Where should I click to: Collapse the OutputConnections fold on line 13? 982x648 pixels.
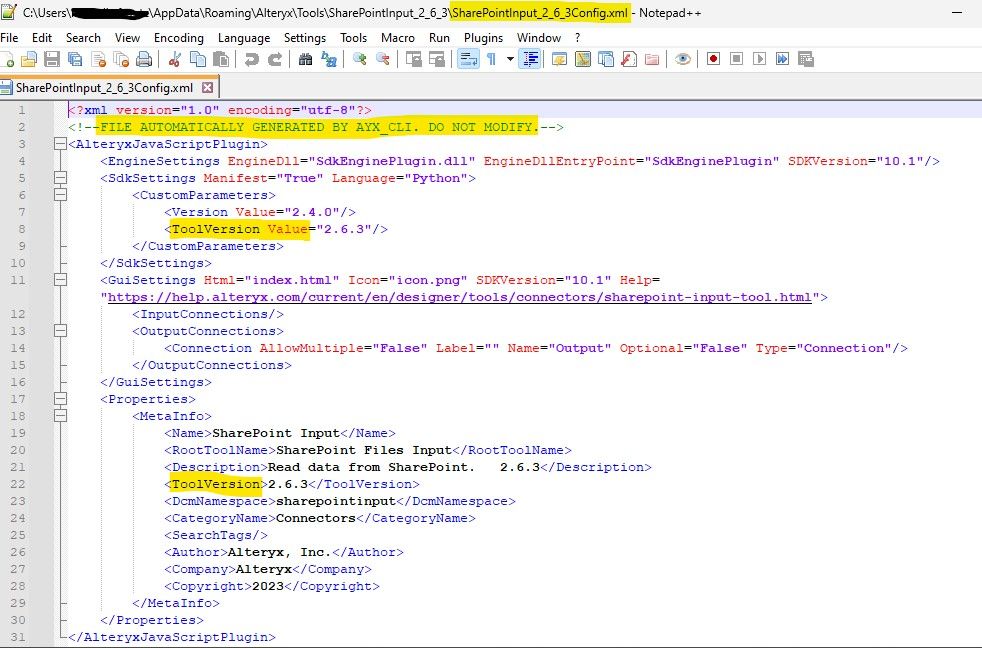60,331
